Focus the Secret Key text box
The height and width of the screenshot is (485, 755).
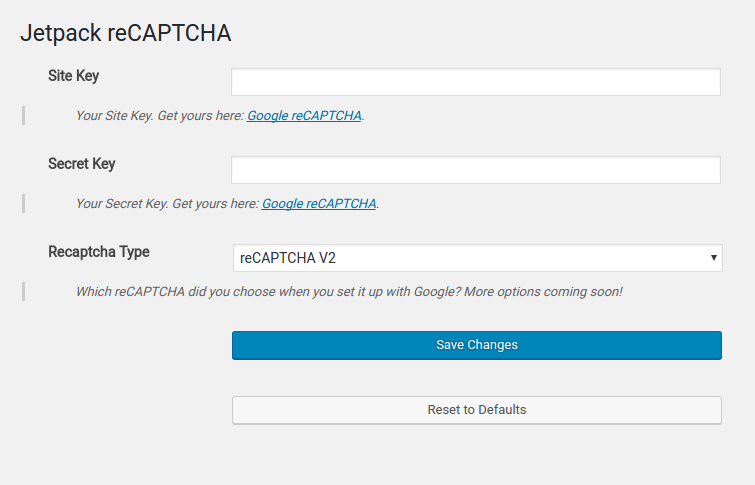pyautogui.click(x=476, y=170)
